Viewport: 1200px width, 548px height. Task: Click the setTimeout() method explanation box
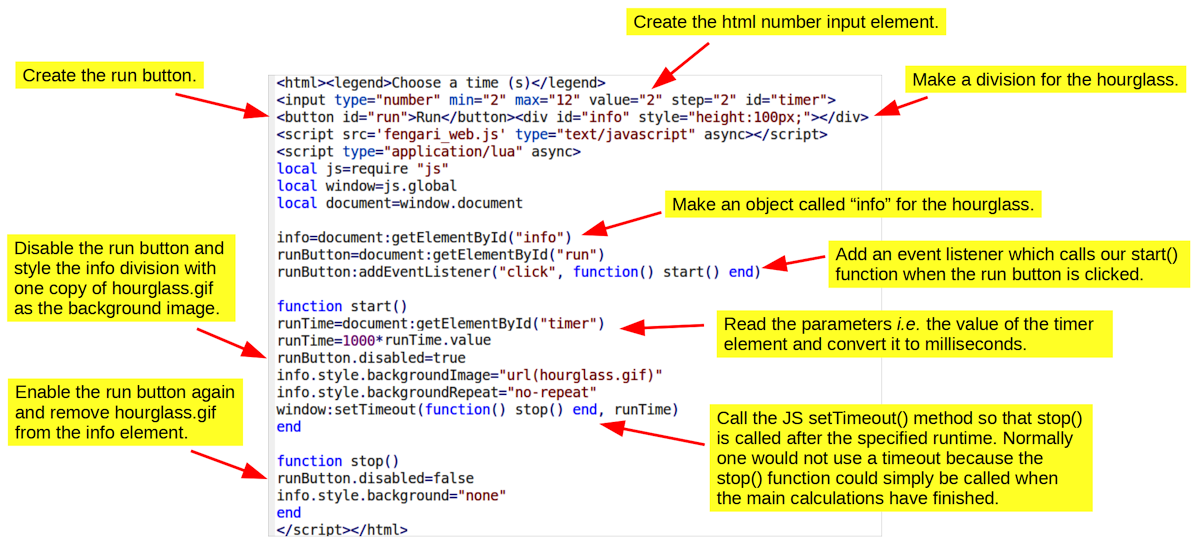(900, 458)
